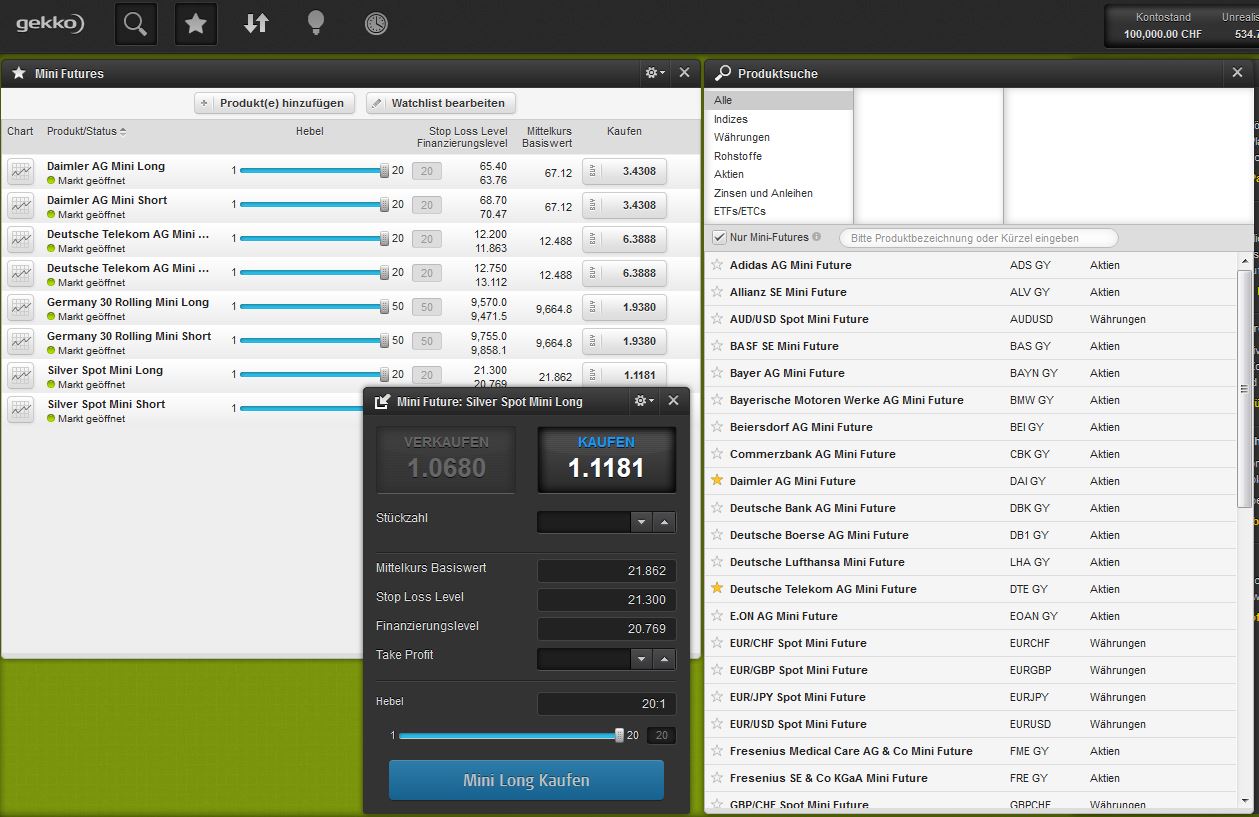Toggle the Nur Mini-Futures checkbox
This screenshot has height=817, width=1259.
tap(719, 237)
